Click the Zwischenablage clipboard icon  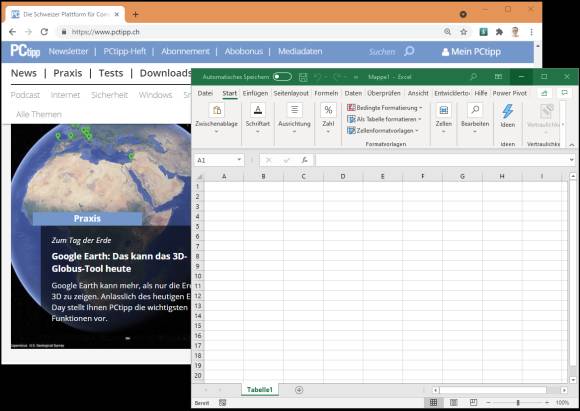click(x=217, y=110)
